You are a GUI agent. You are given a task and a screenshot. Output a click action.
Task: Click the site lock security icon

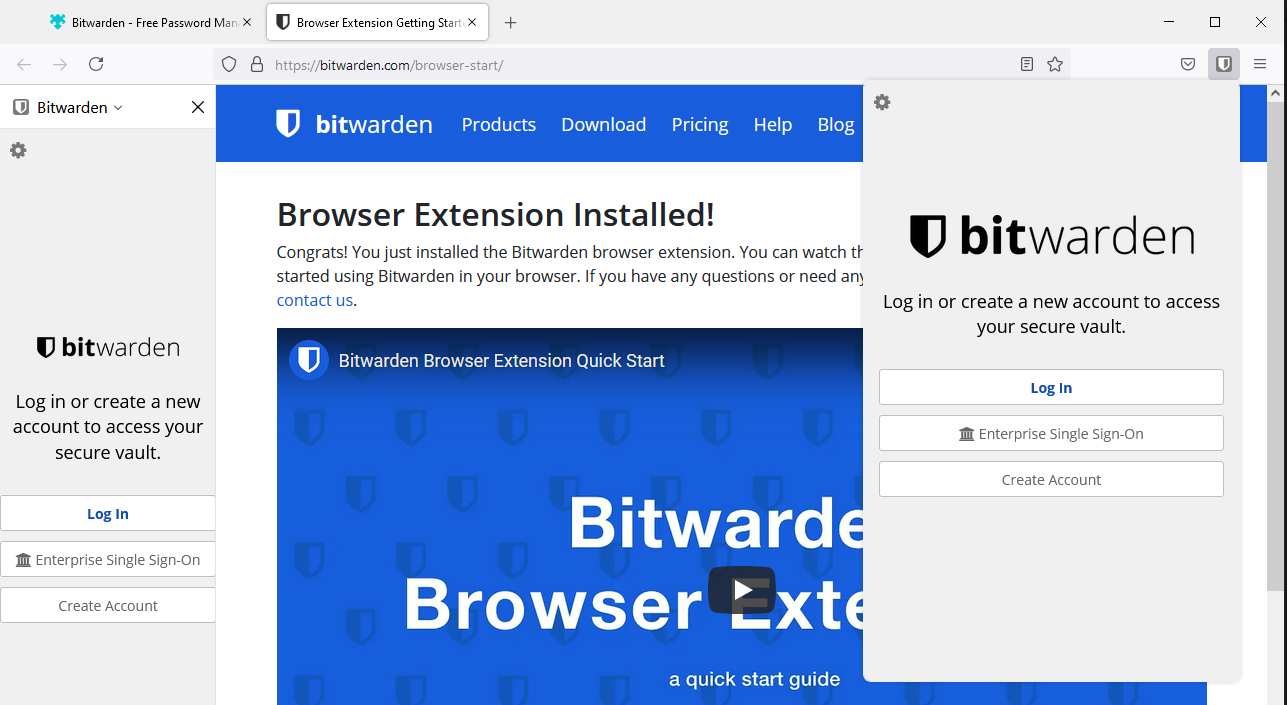point(257,64)
